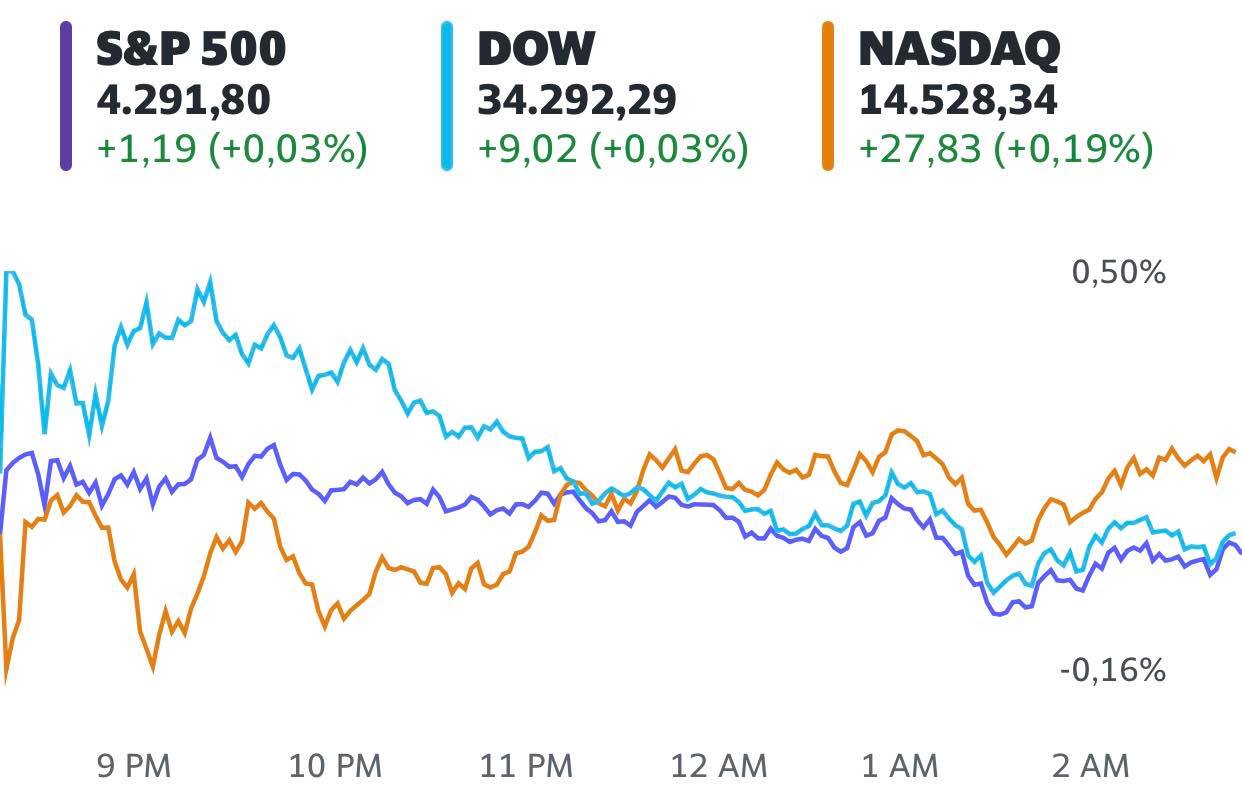Click the DOW change +9,02 (+0,03%)
Viewport: 1242px width, 799px height.
coord(613,149)
